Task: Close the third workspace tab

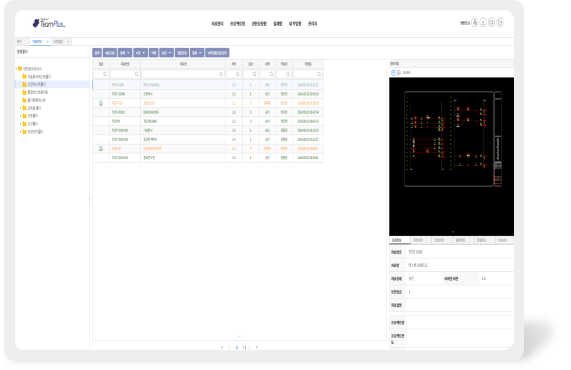Action: pos(68,42)
